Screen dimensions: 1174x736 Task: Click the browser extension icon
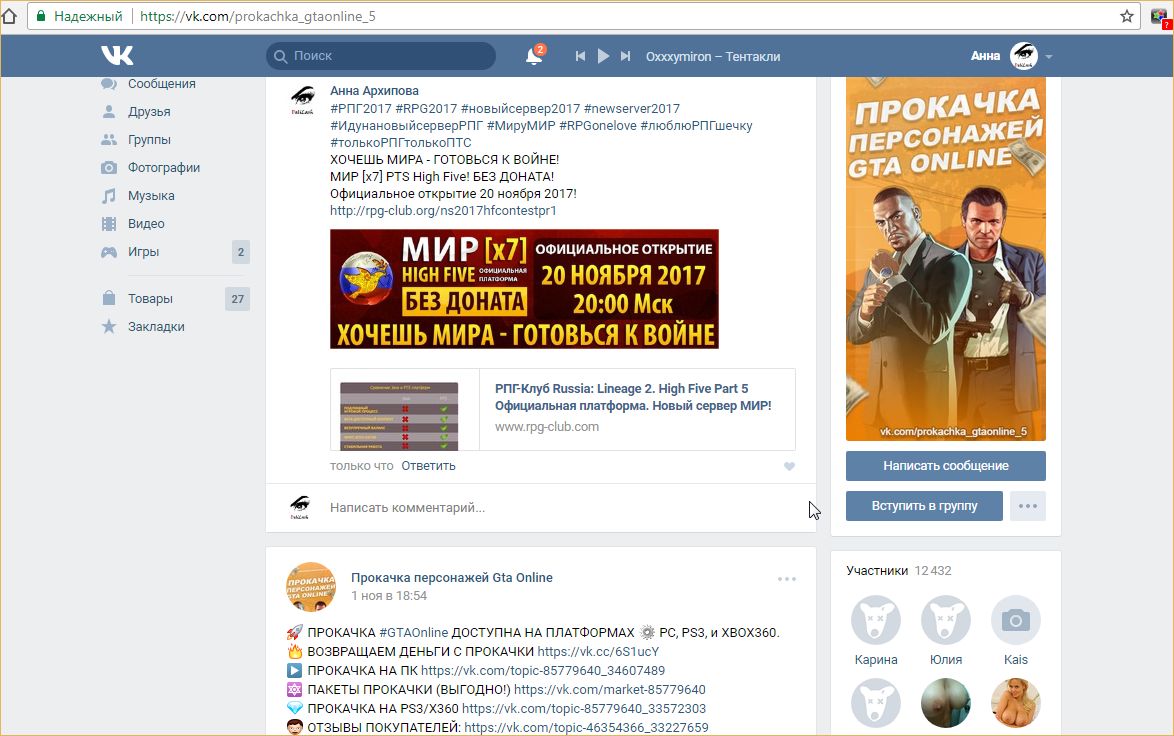[1160, 16]
